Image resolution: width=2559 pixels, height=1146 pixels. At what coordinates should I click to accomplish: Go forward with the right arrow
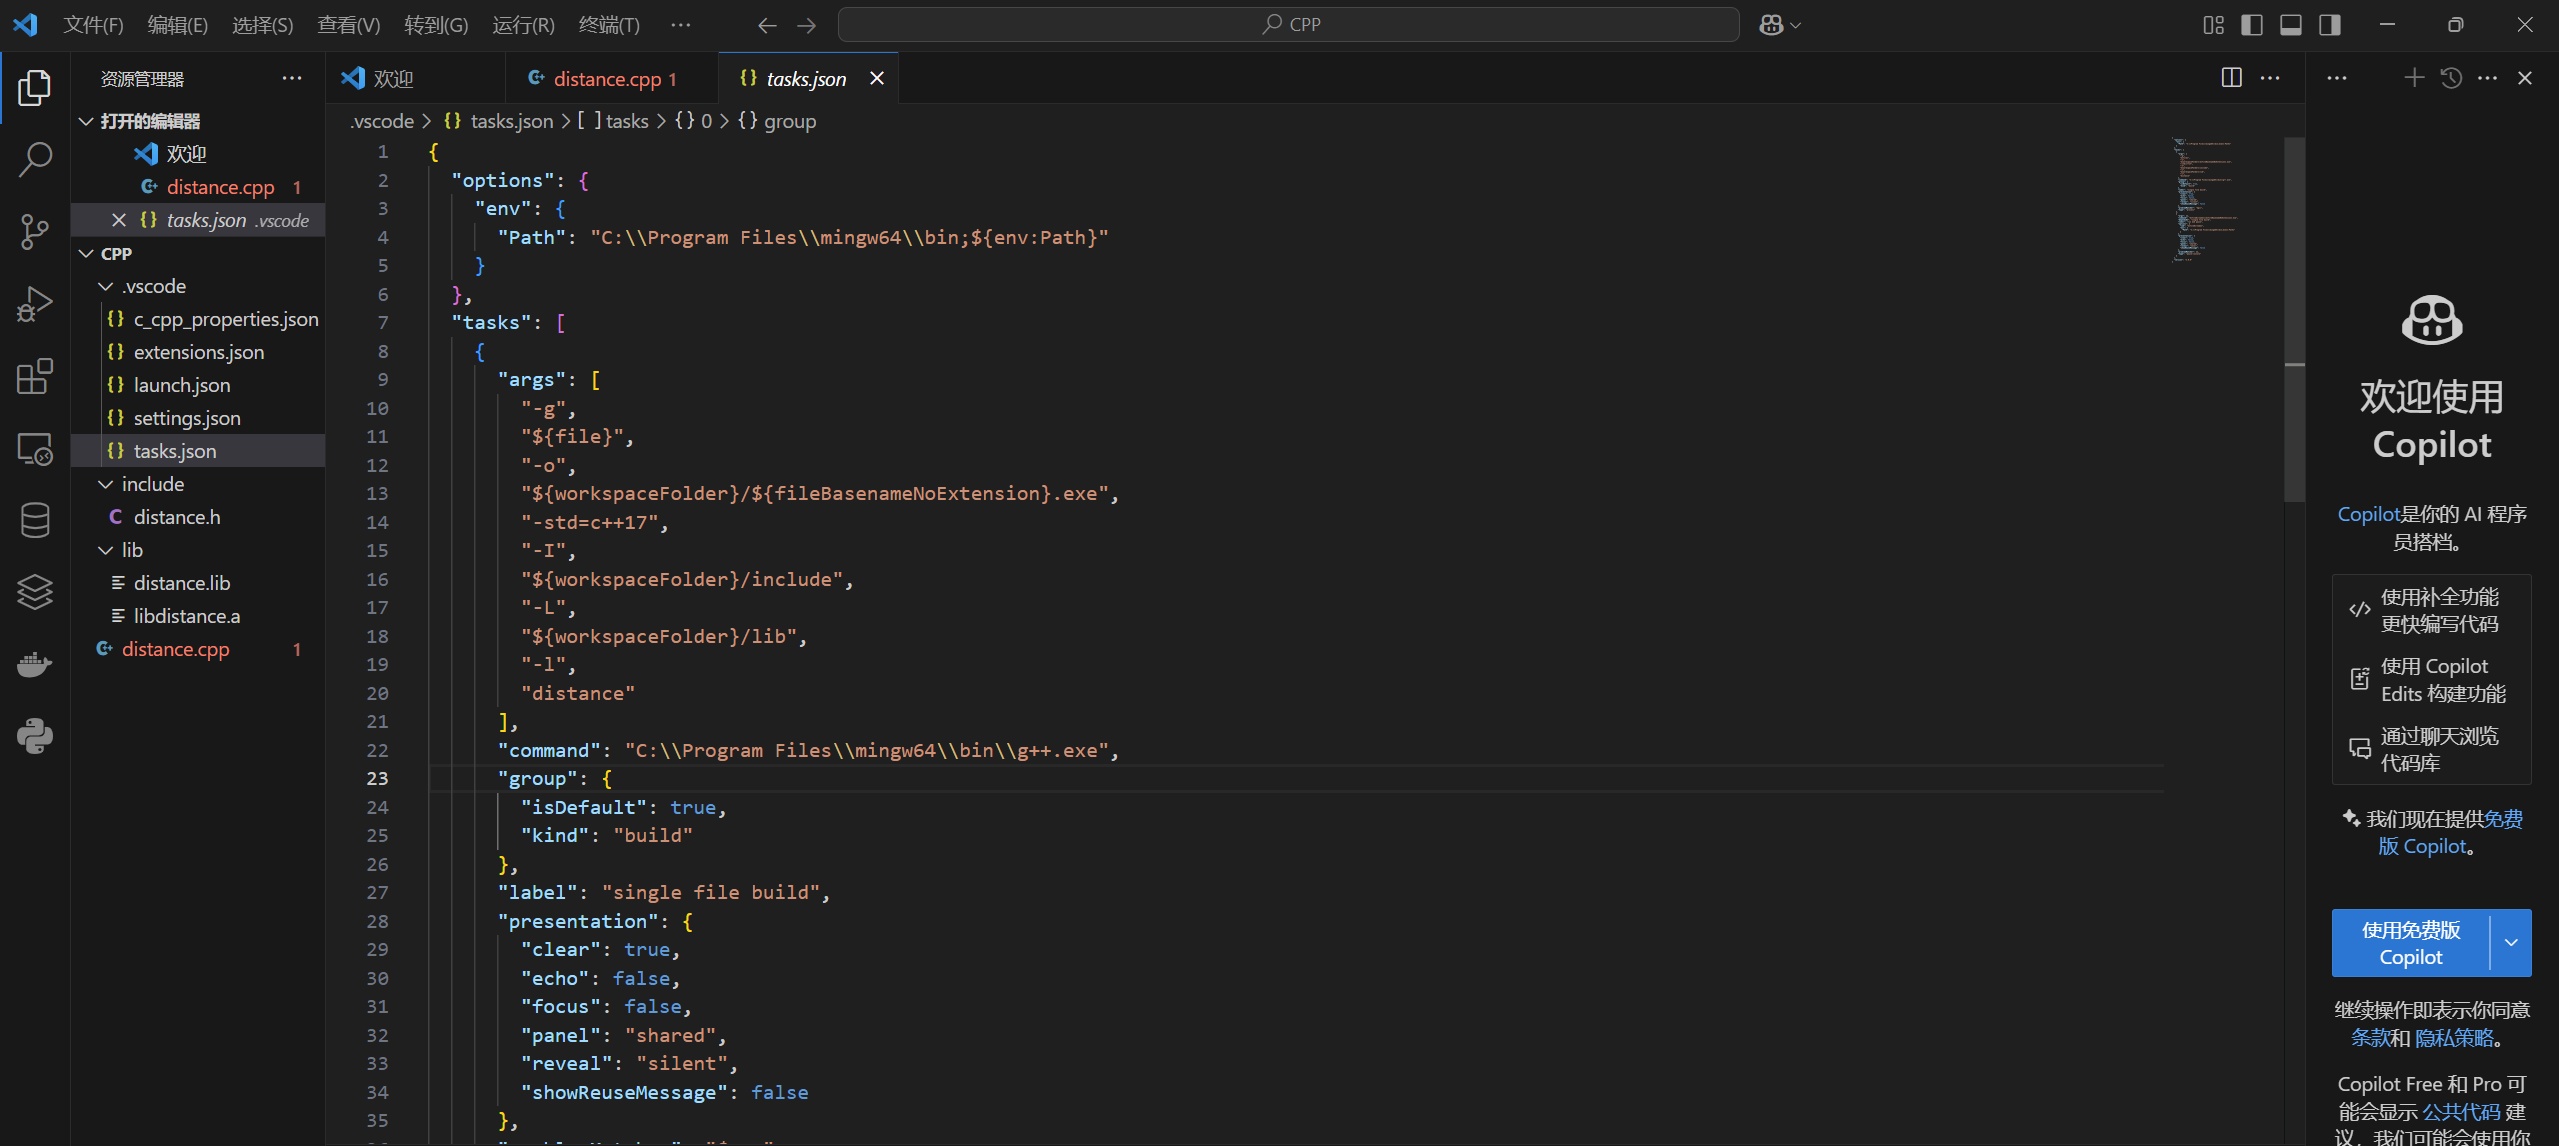click(x=806, y=25)
